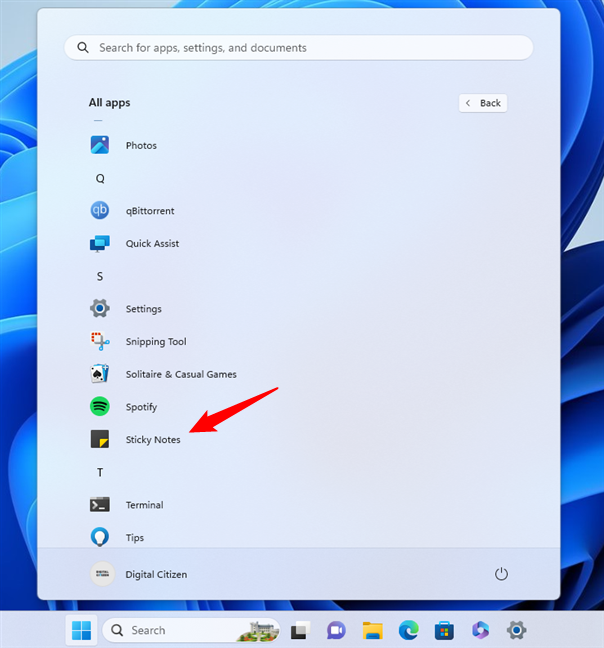
Task: Select the Sticky Notes label
Action: (x=153, y=440)
